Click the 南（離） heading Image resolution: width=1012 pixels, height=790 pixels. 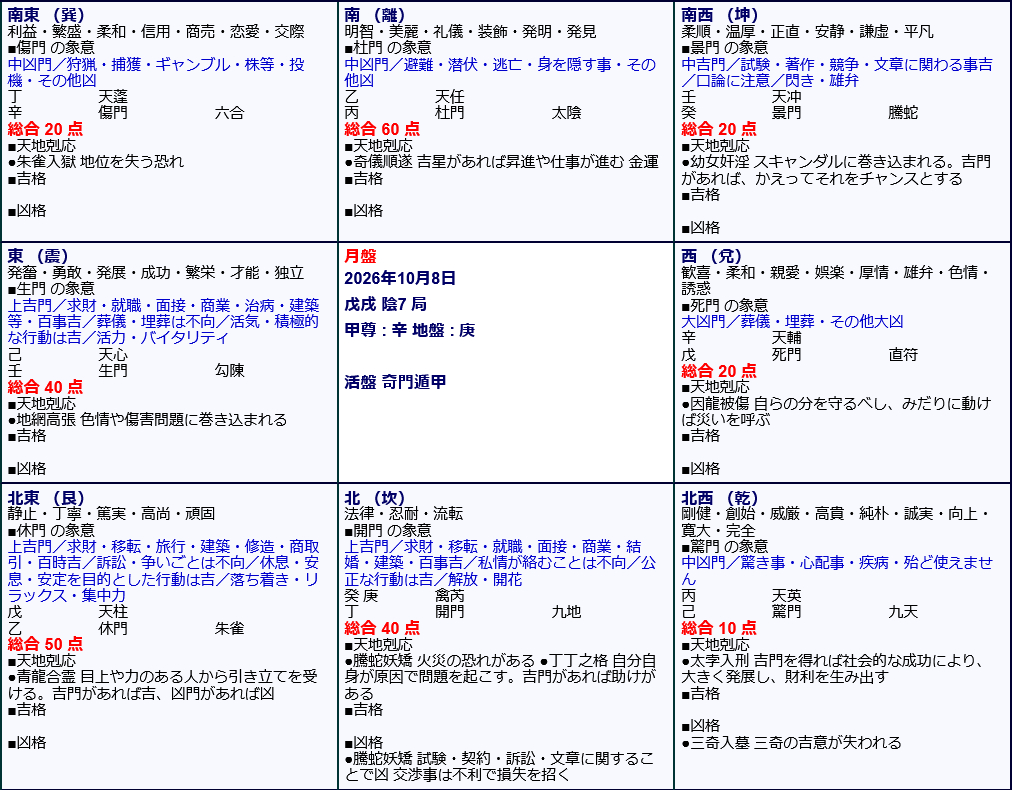click(x=375, y=15)
